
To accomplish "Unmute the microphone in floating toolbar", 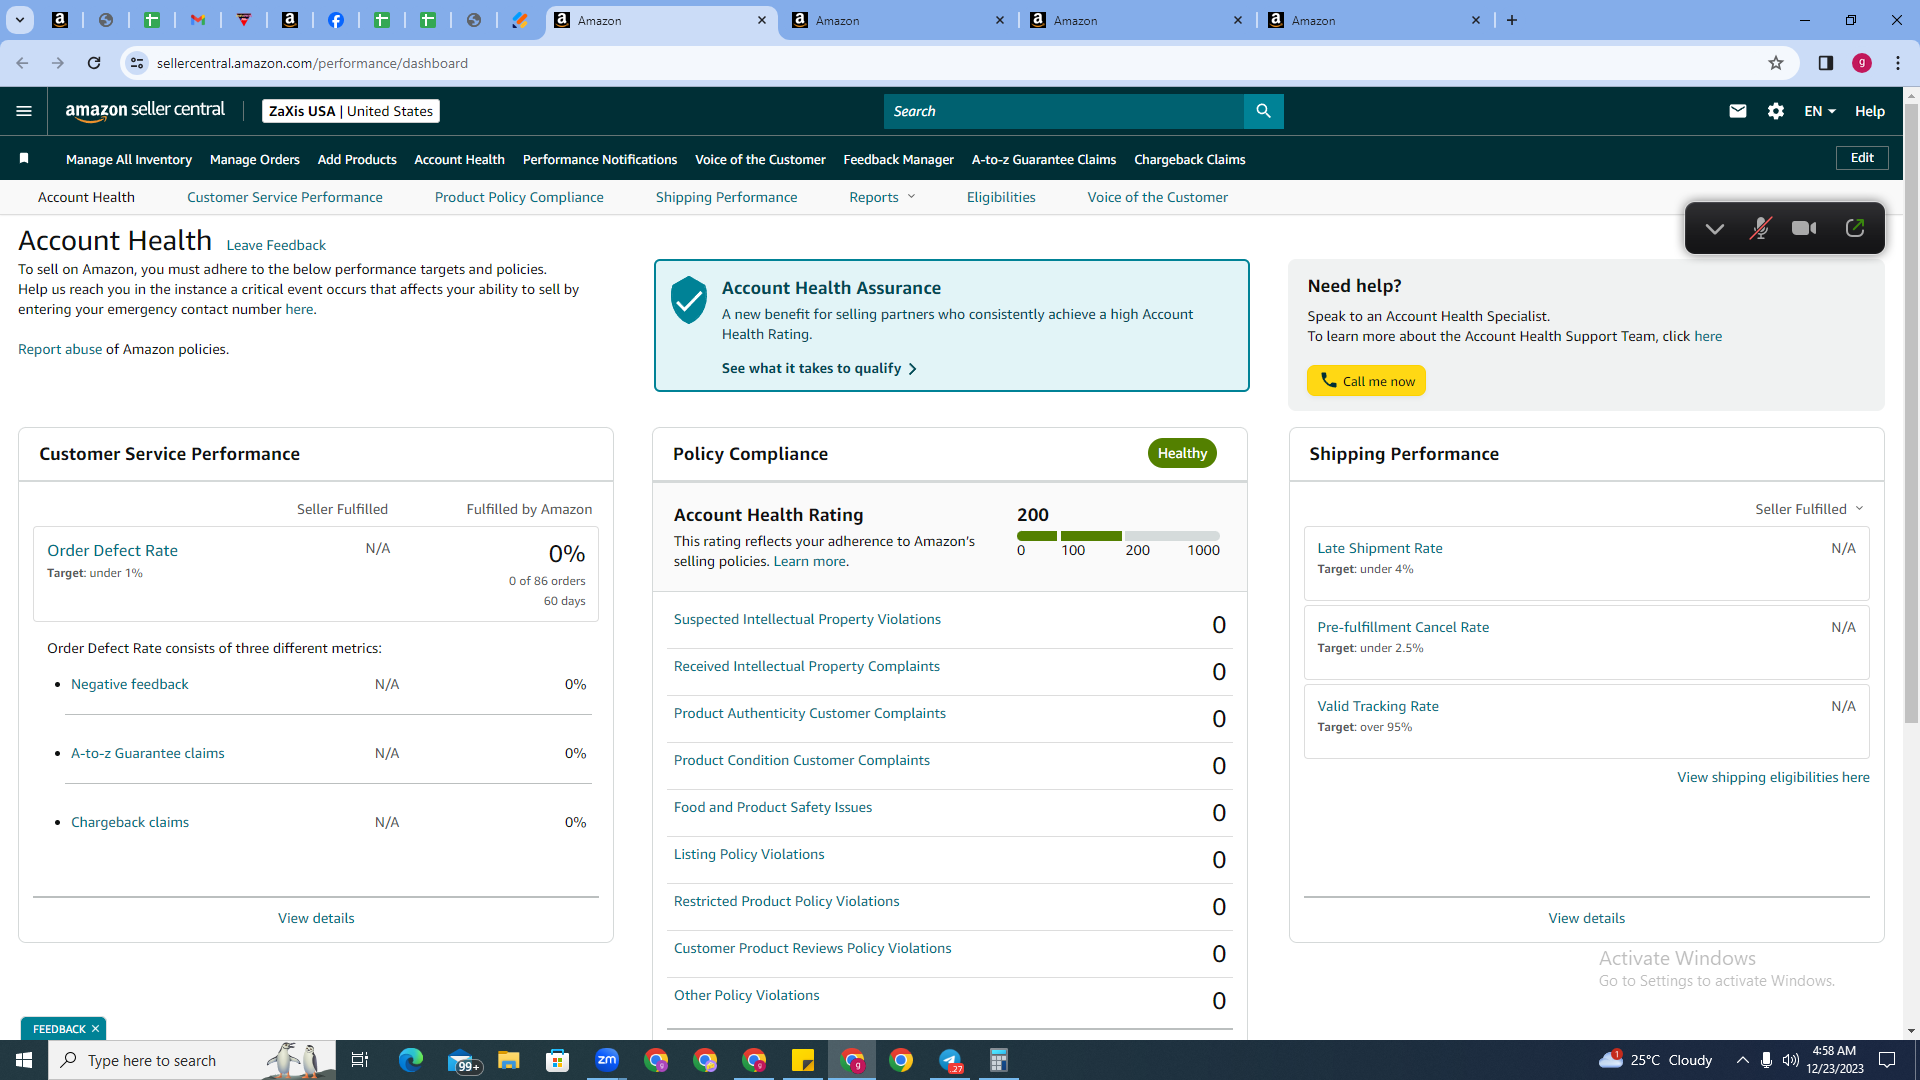I will 1760,229.
